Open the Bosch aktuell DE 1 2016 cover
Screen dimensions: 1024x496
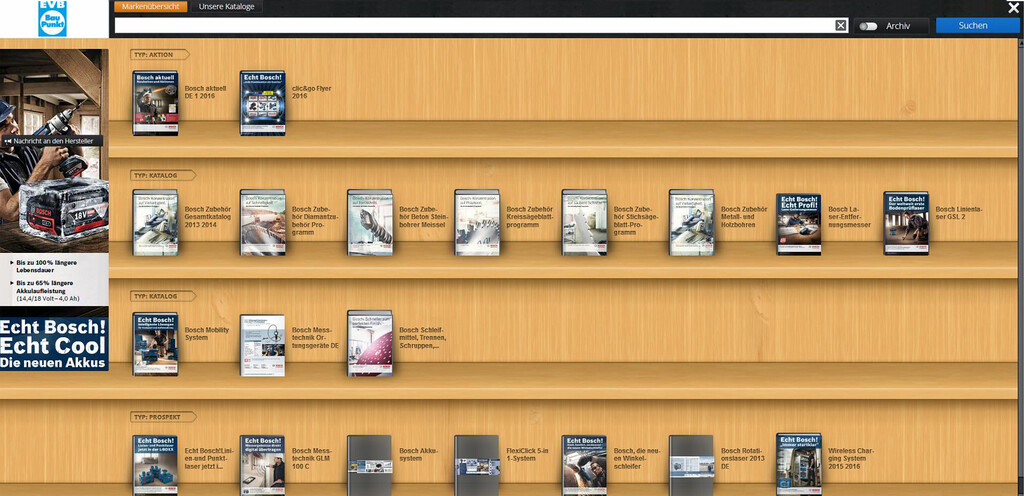[x=155, y=103]
